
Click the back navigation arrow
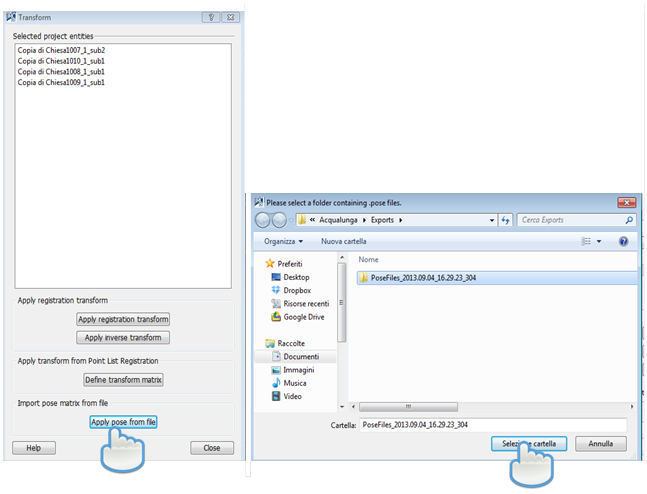pyautogui.click(x=264, y=220)
